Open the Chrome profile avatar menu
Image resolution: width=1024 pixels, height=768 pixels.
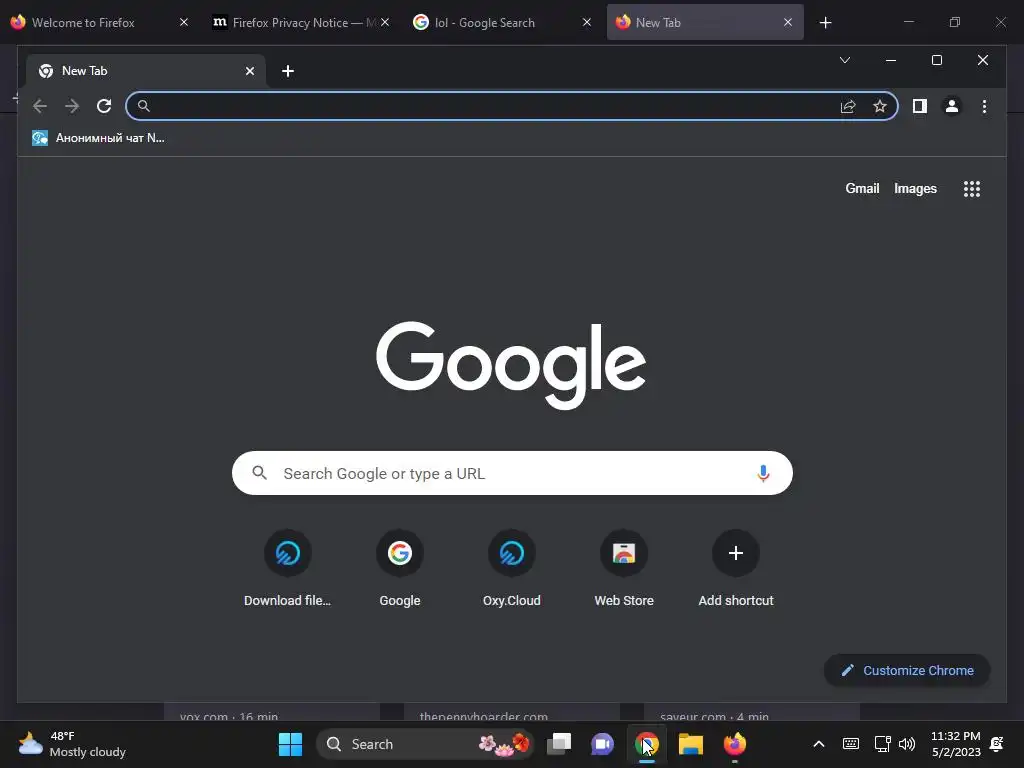(x=952, y=106)
